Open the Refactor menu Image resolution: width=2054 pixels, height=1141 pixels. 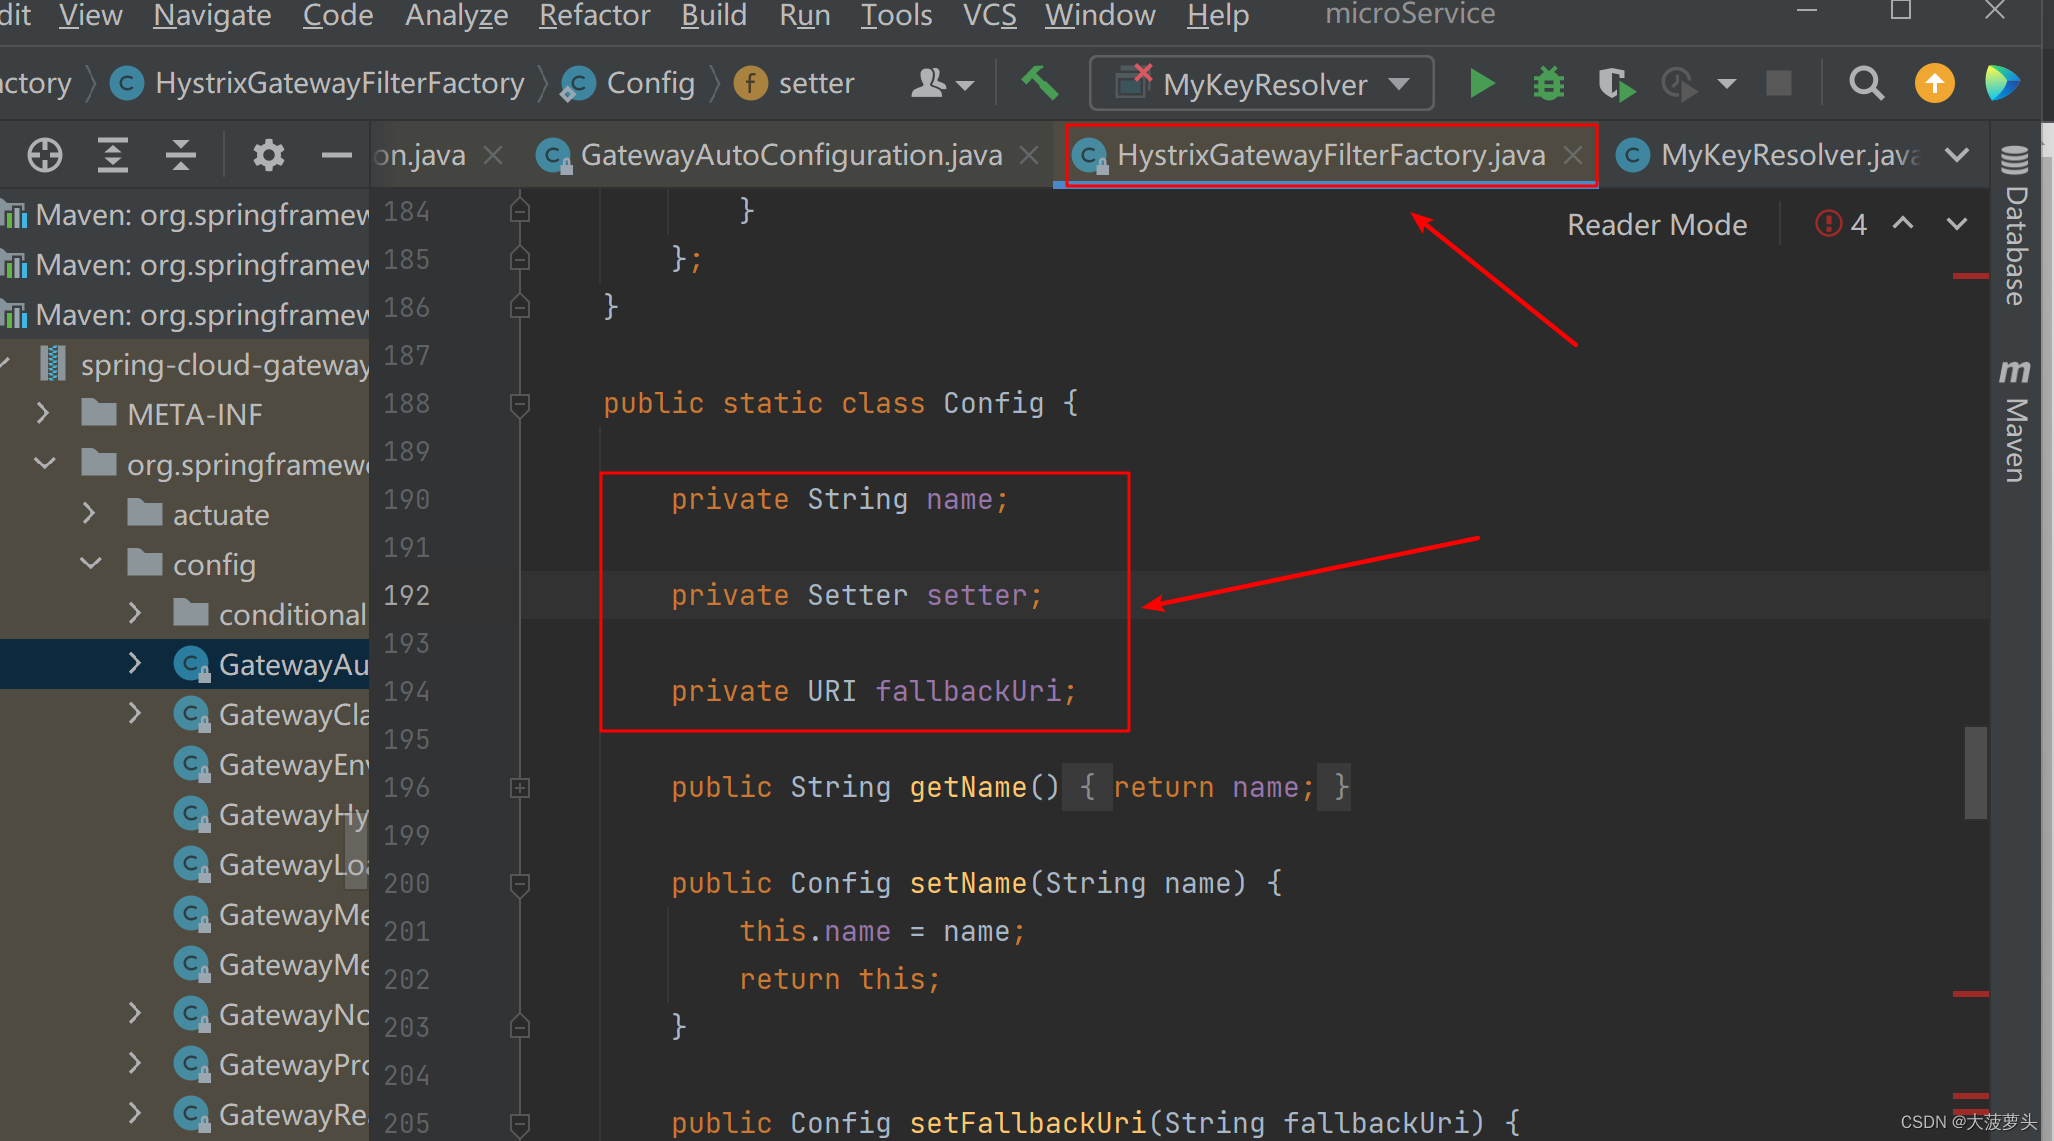[x=594, y=16]
